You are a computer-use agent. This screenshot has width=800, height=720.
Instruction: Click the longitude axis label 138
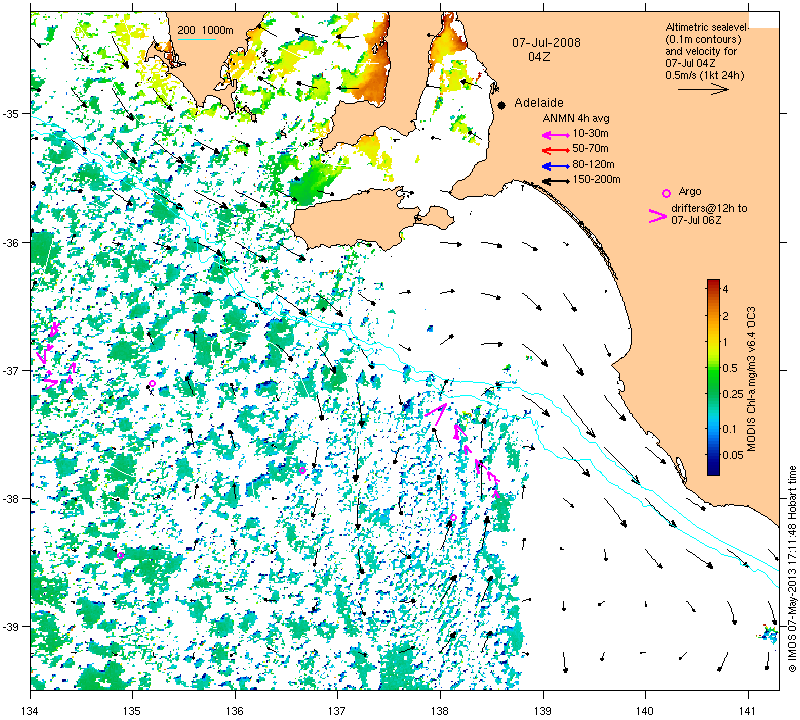(x=440, y=710)
